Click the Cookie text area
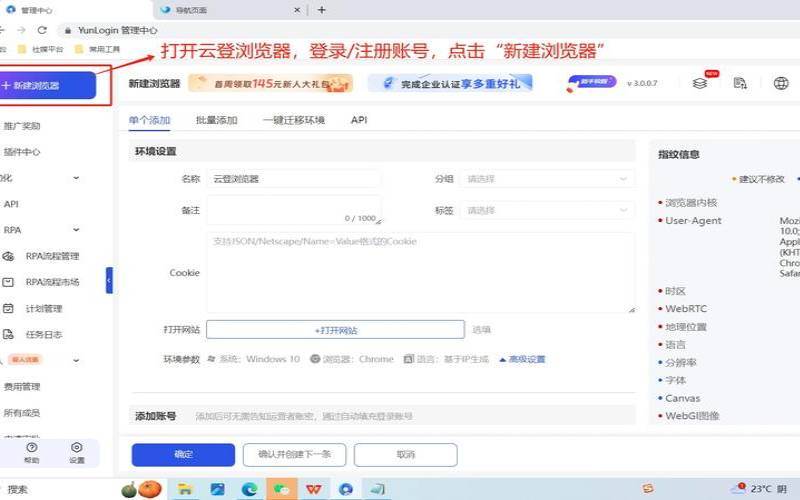 click(421, 272)
